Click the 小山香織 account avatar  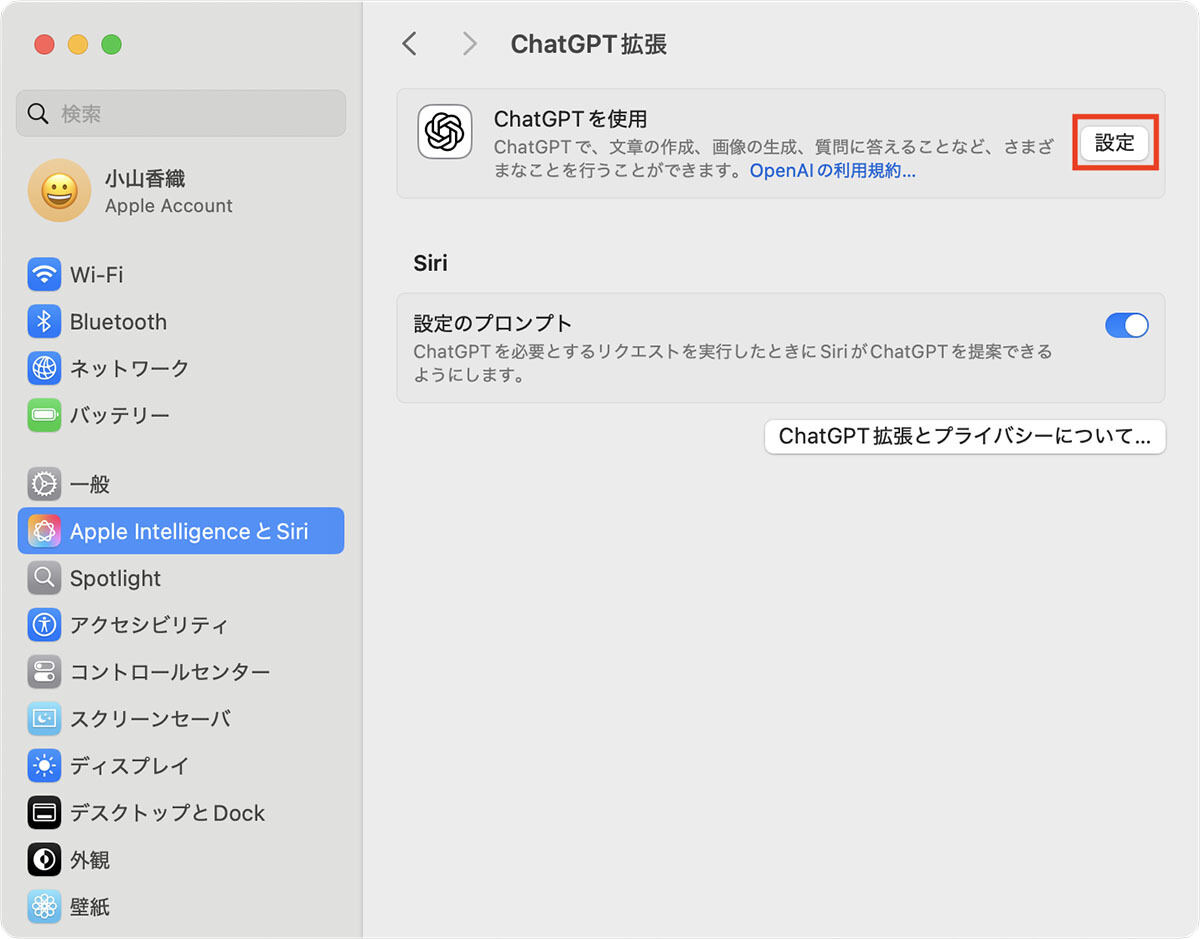59,191
